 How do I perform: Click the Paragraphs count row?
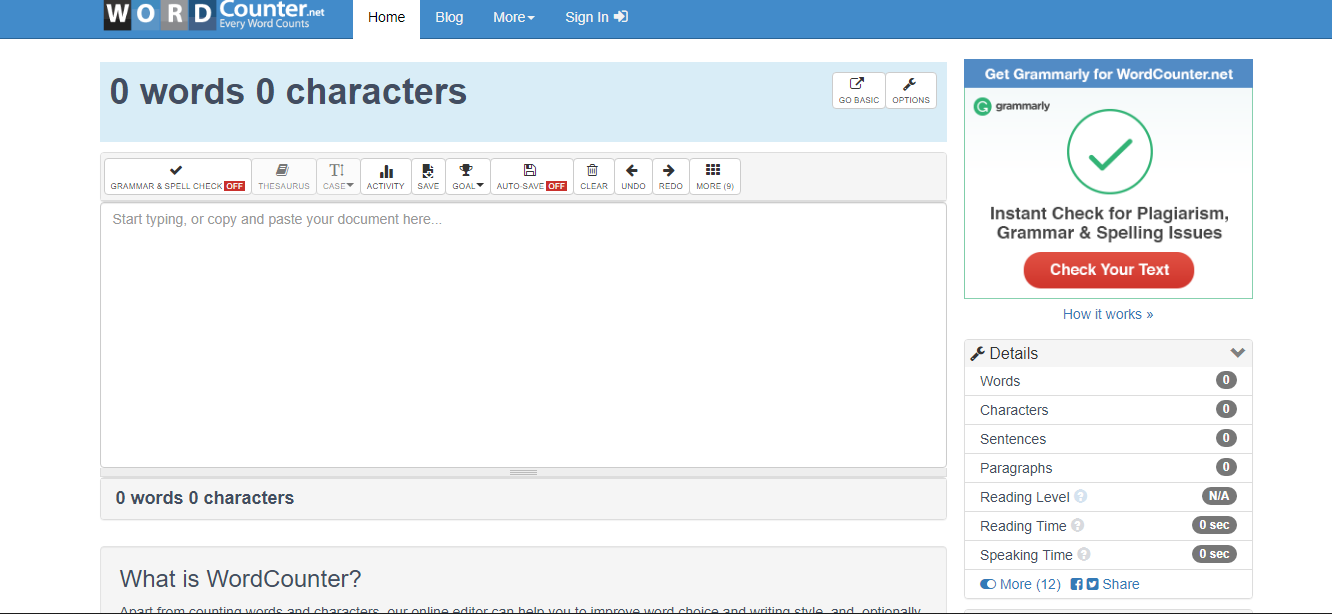(x=1108, y=468)
